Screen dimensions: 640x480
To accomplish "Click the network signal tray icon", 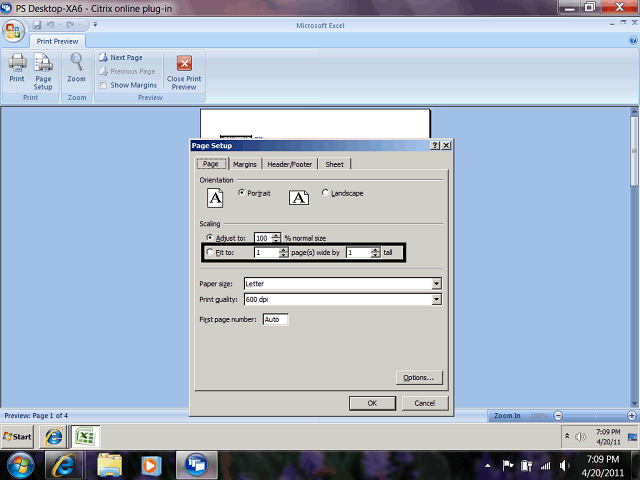I will point(546,465).
